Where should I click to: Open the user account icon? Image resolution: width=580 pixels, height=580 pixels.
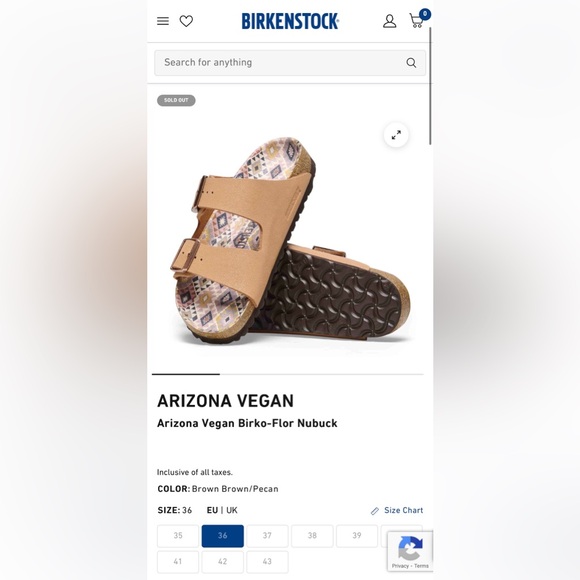389,21
